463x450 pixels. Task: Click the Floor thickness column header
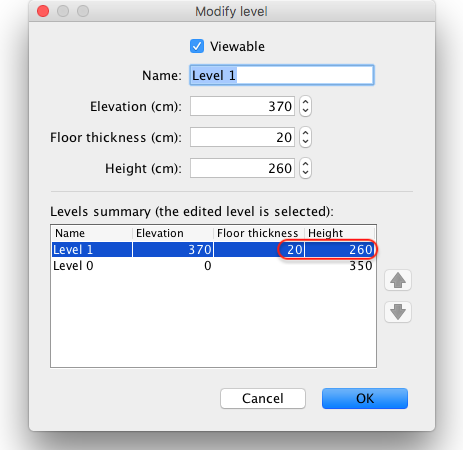point(259,233)
